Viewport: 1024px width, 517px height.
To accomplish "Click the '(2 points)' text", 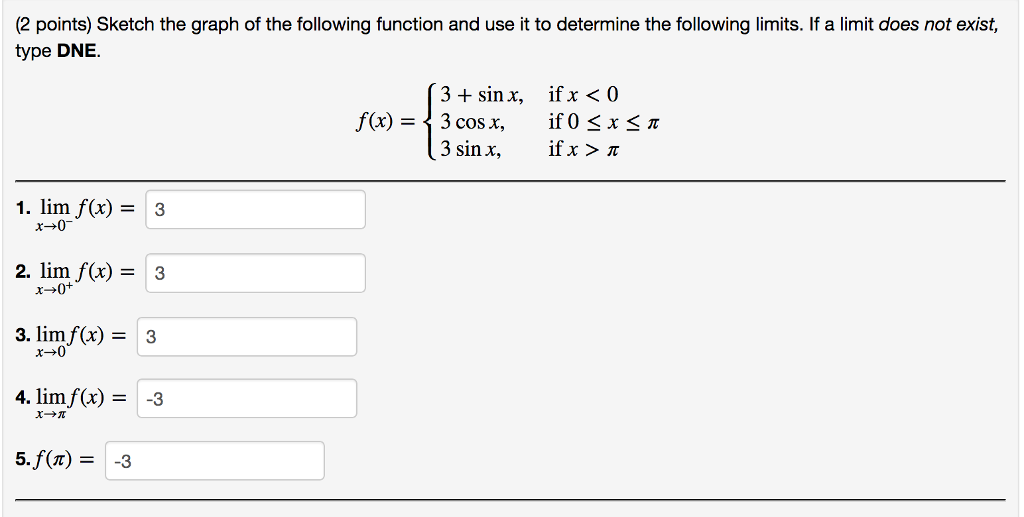I will (x=54, y=25).
